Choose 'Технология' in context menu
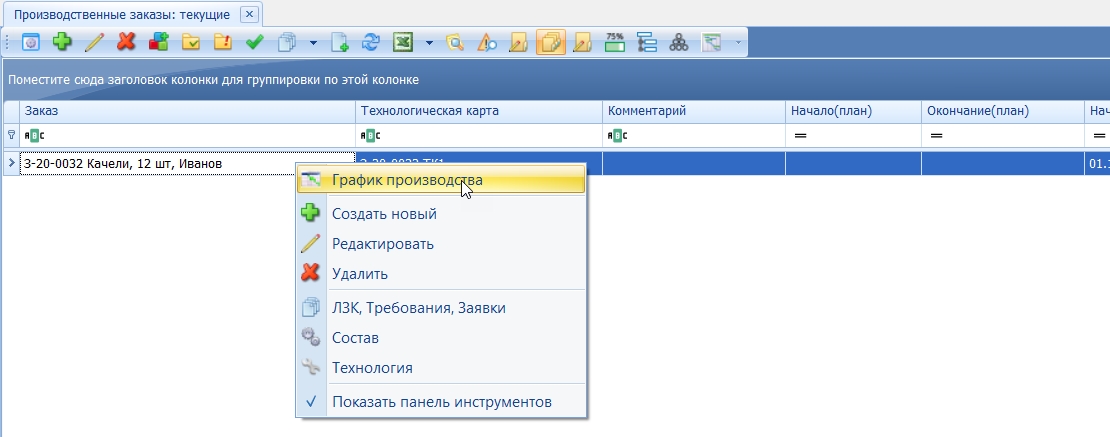The image size is (1110, 437). coord(441,368)
